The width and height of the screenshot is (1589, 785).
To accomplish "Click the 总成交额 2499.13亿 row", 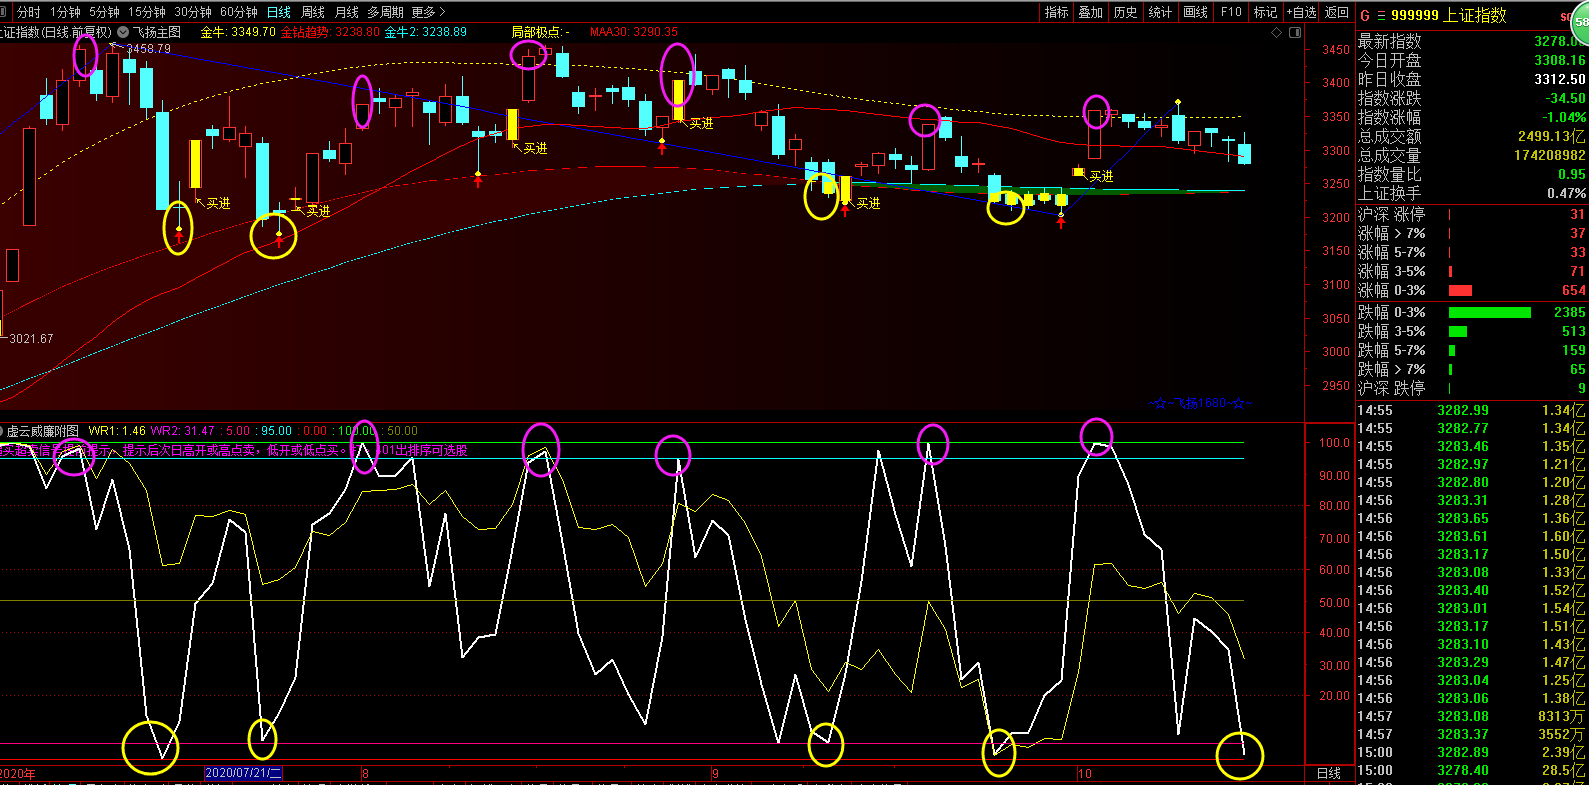I will [x=1472, y=136].
